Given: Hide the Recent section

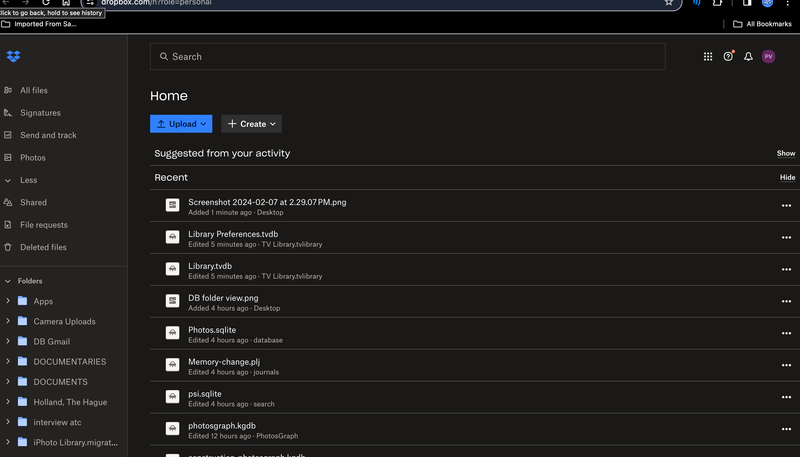Looking at the screenshot, I should pyautogui.click(x=787, y=177).
